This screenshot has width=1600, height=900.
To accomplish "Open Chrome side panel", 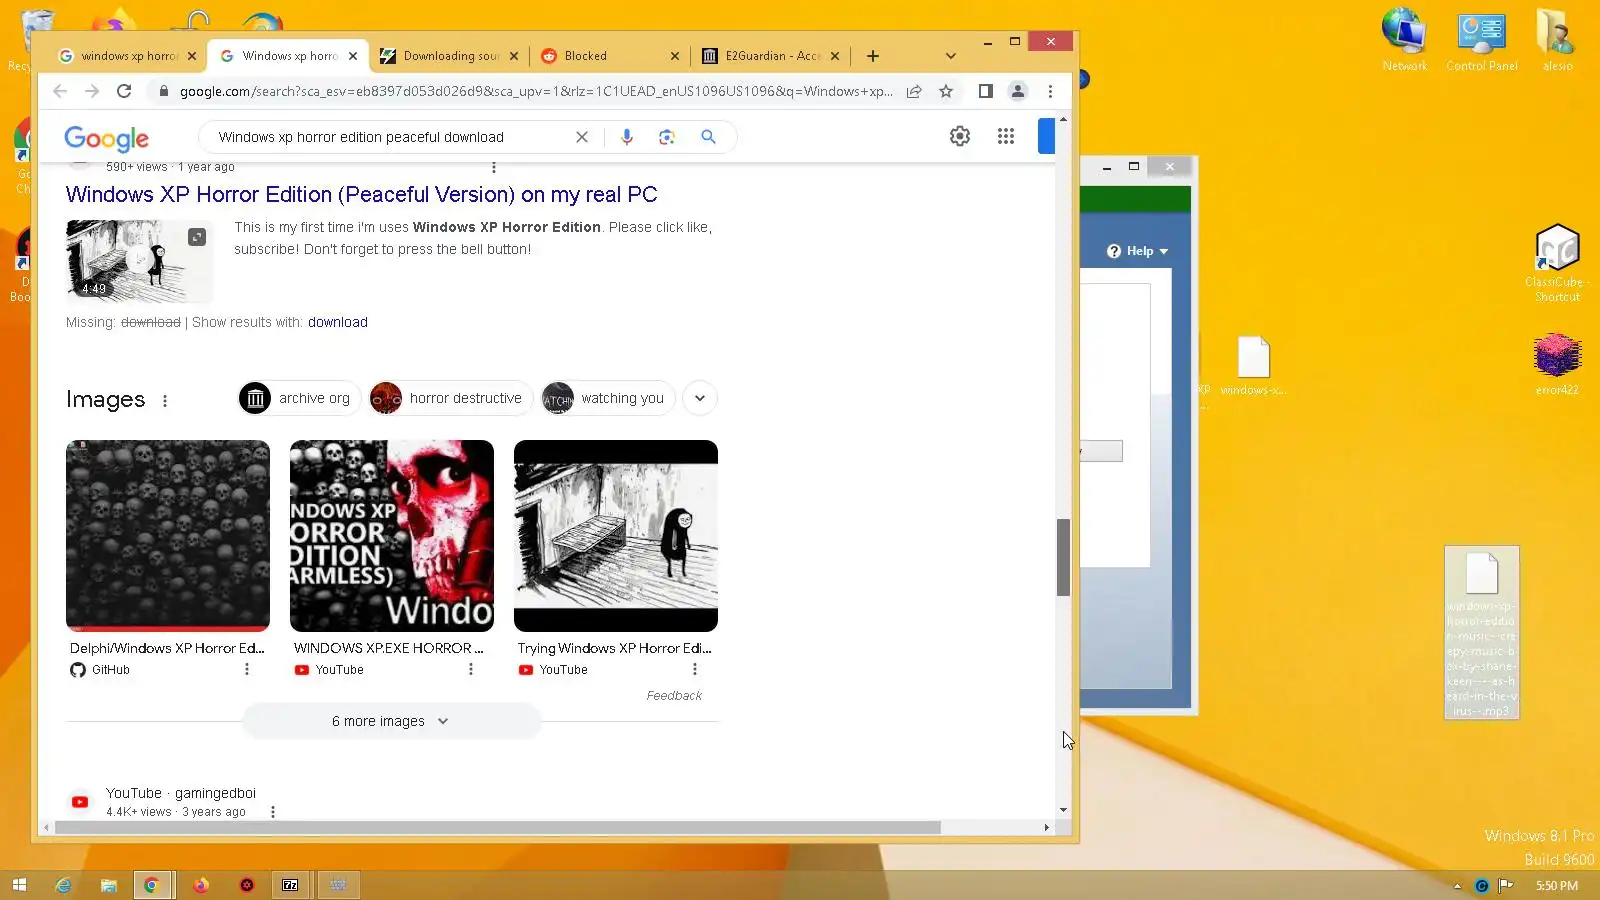I will point(985,91).
